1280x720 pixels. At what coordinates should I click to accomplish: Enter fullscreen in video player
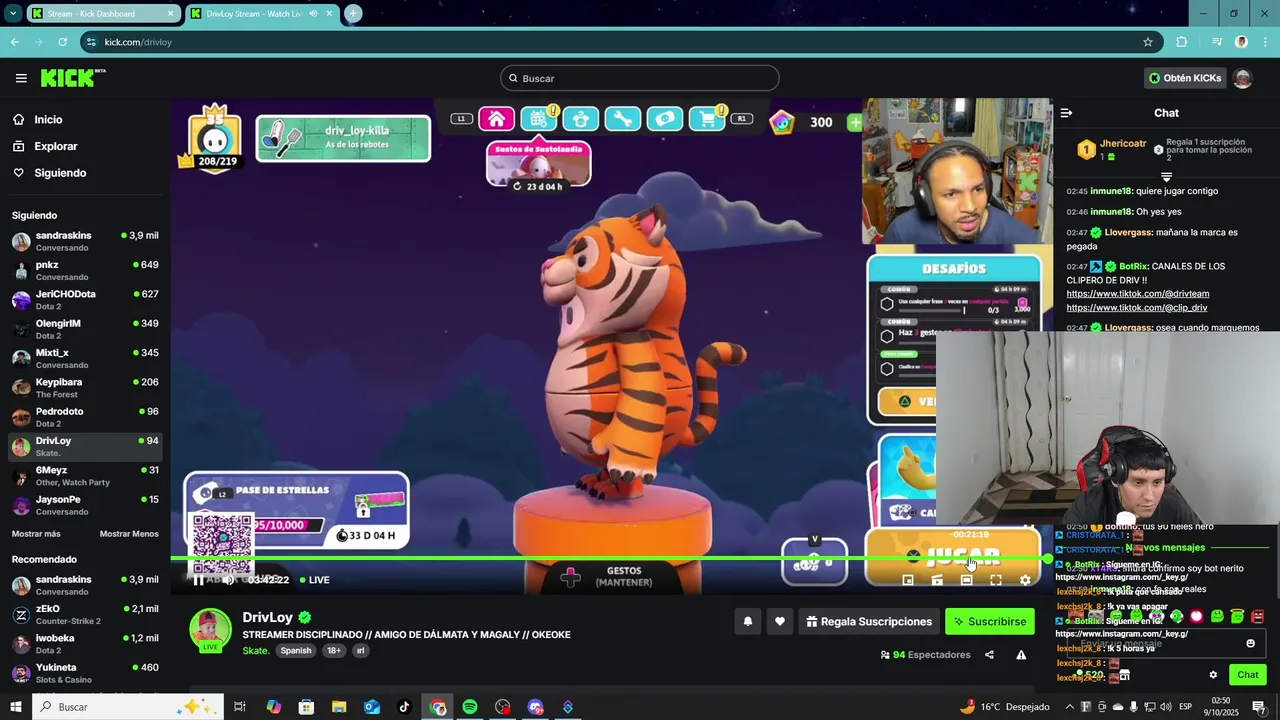point(996,580)
